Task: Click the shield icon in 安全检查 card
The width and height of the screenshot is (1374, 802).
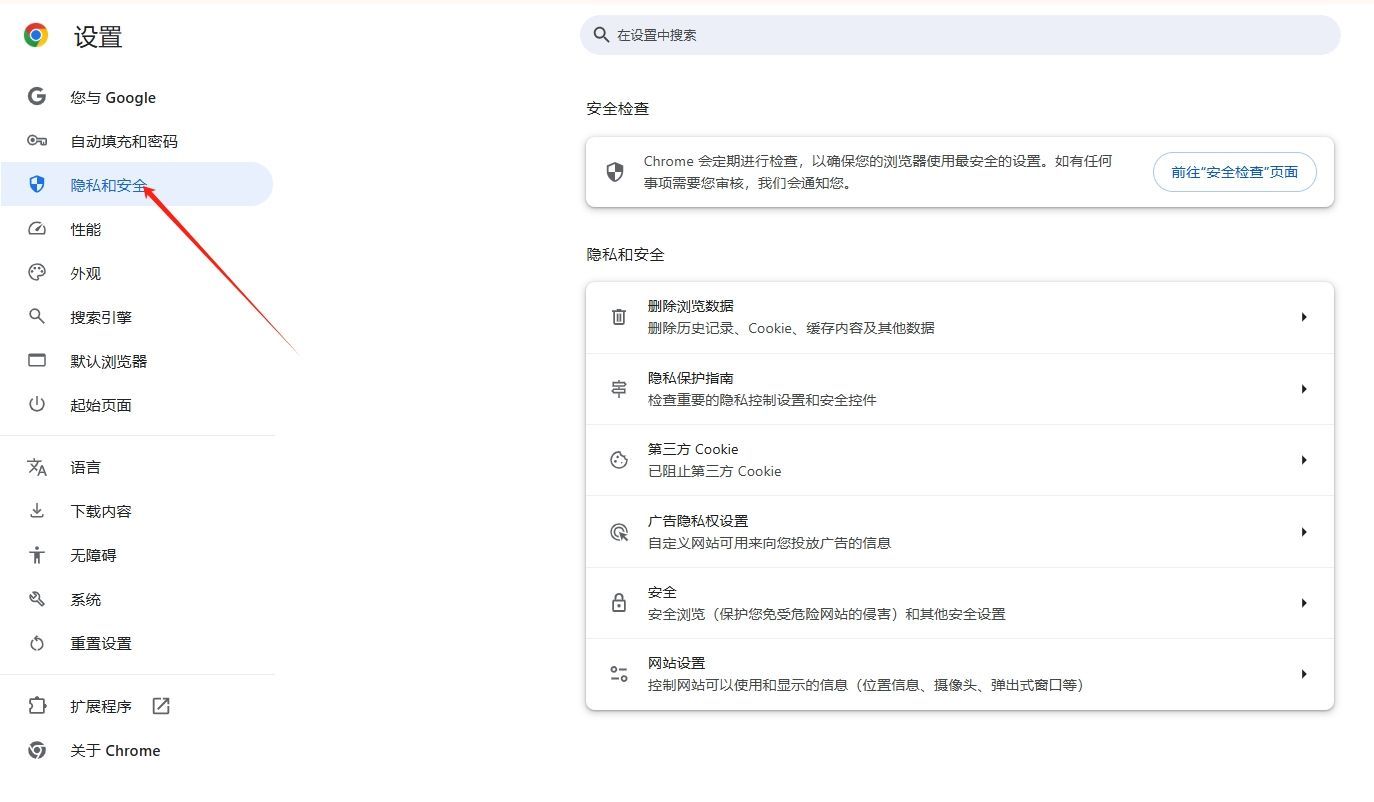Action: (x=615, y=172)
